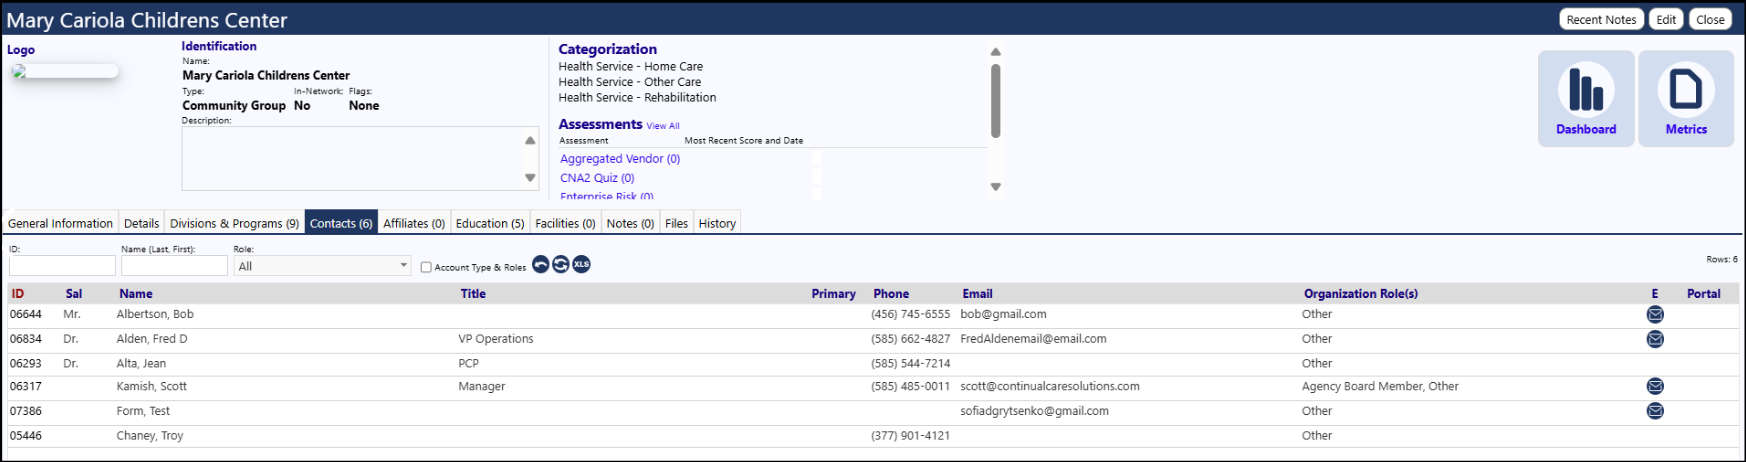Open the Aggregated Vendor (0) assessment link

(620, 158)
